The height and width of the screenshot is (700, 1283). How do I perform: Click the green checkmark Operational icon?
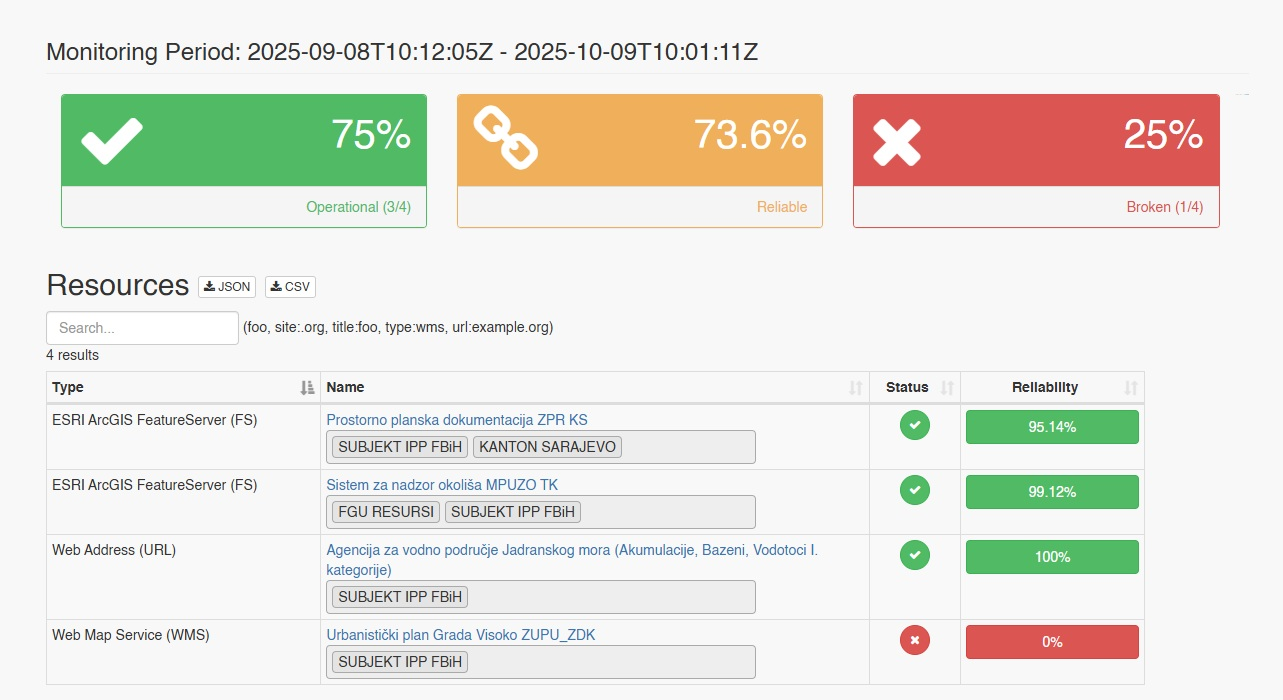(112, 141)
